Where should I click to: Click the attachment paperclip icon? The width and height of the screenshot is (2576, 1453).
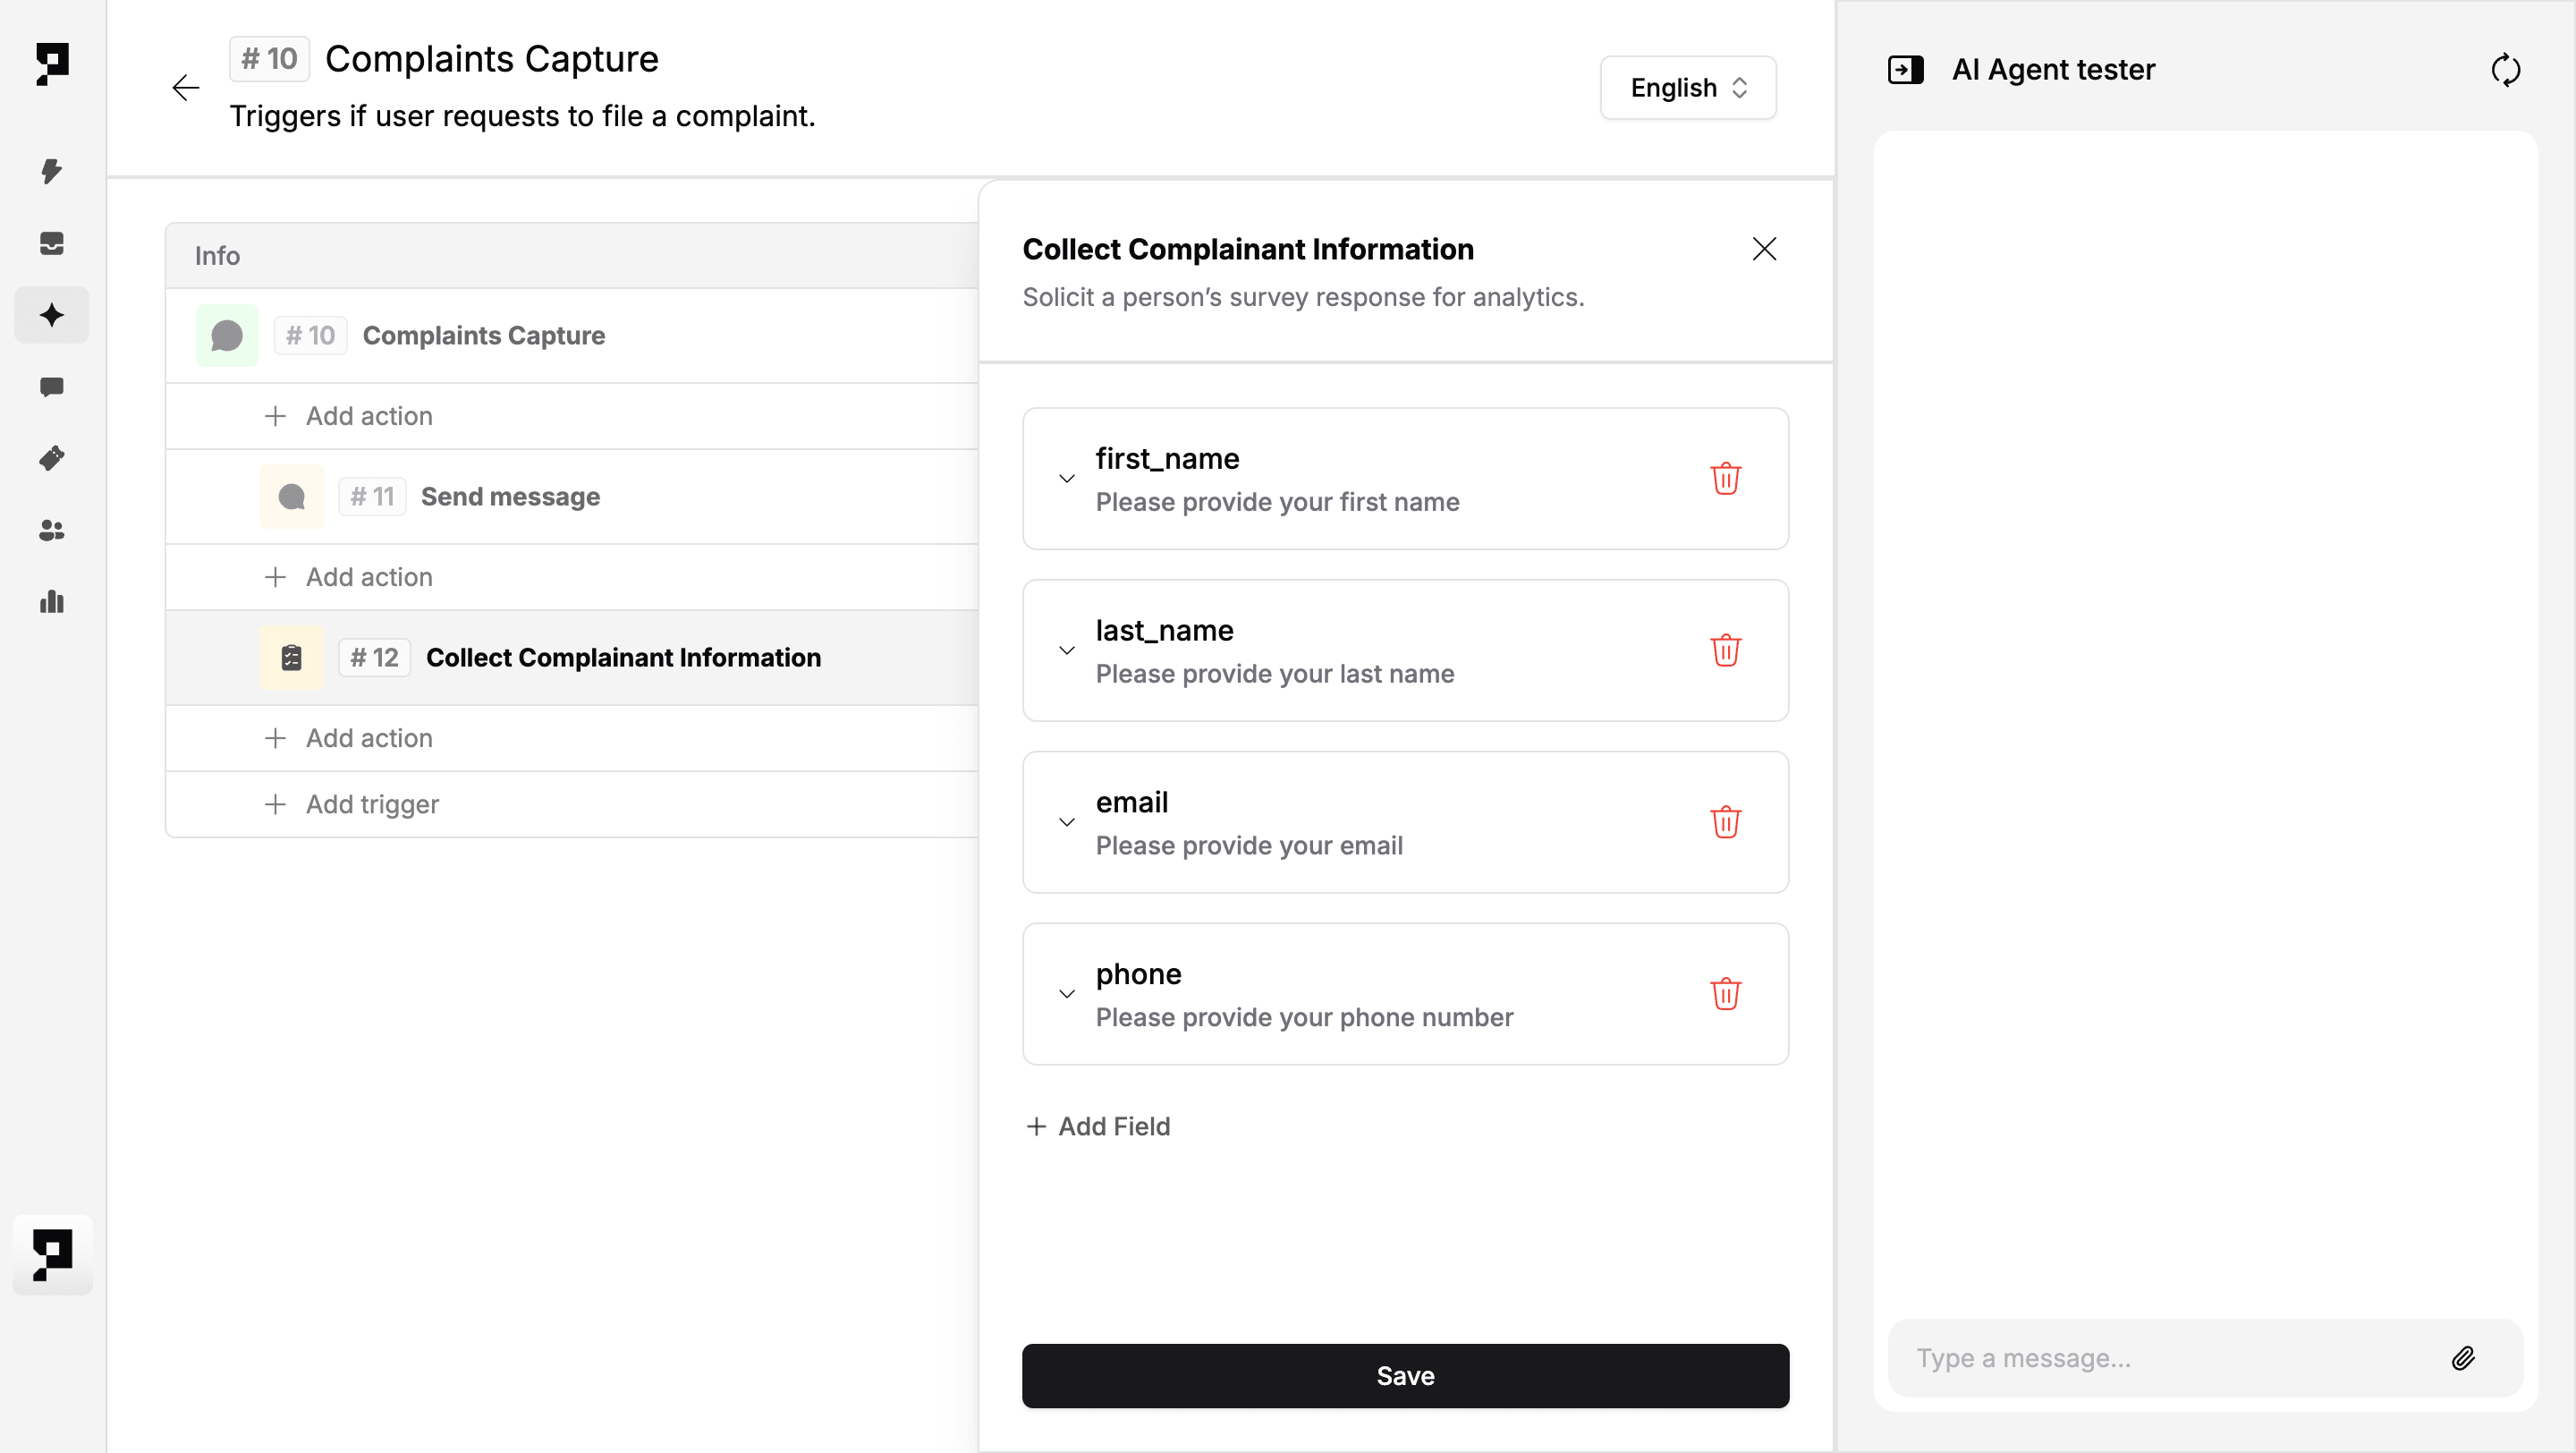[x=2463, y=1358]
